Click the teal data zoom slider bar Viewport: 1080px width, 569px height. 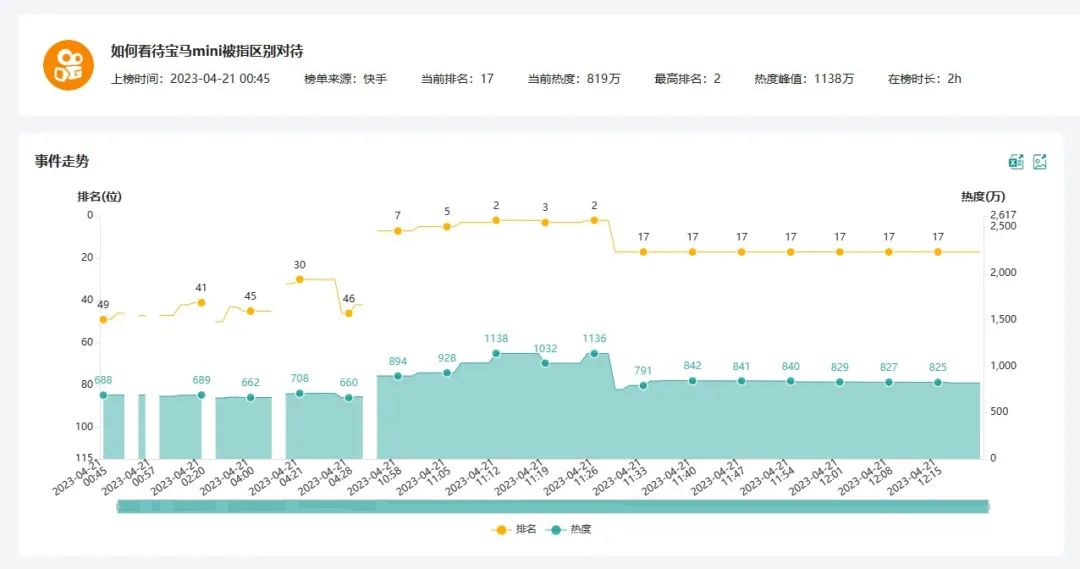(x=552, y=507)
